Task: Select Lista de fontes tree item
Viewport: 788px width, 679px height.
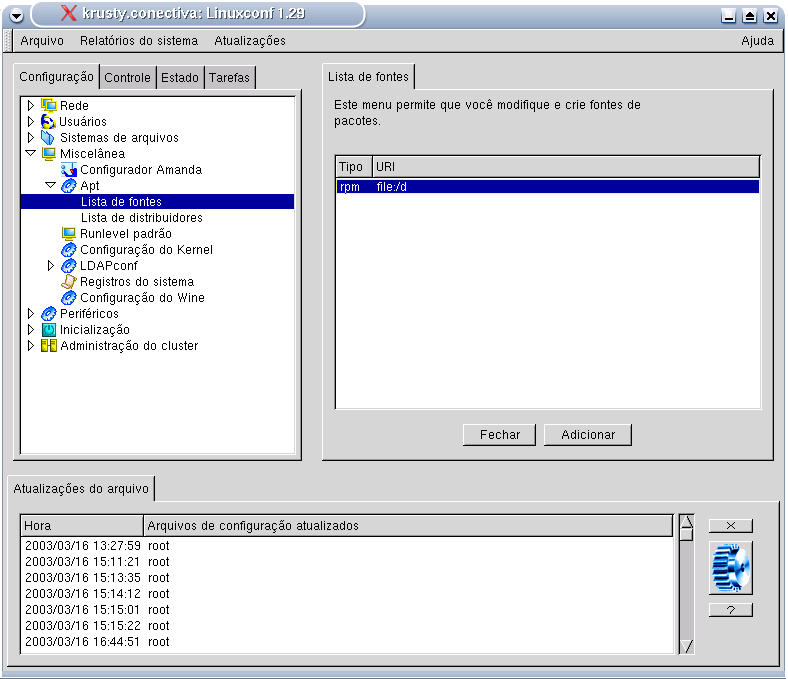Action: tap(158, 202)
